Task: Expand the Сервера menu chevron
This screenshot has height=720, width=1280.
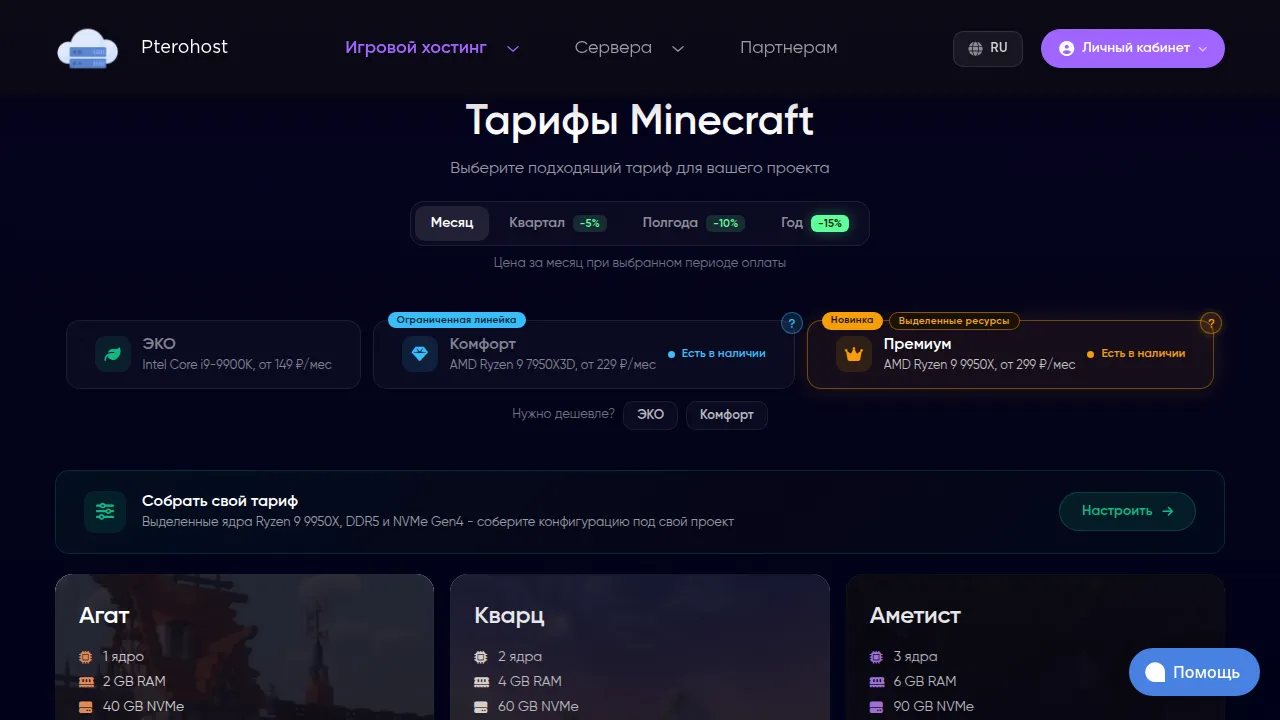Action: [x=677, y=48]
